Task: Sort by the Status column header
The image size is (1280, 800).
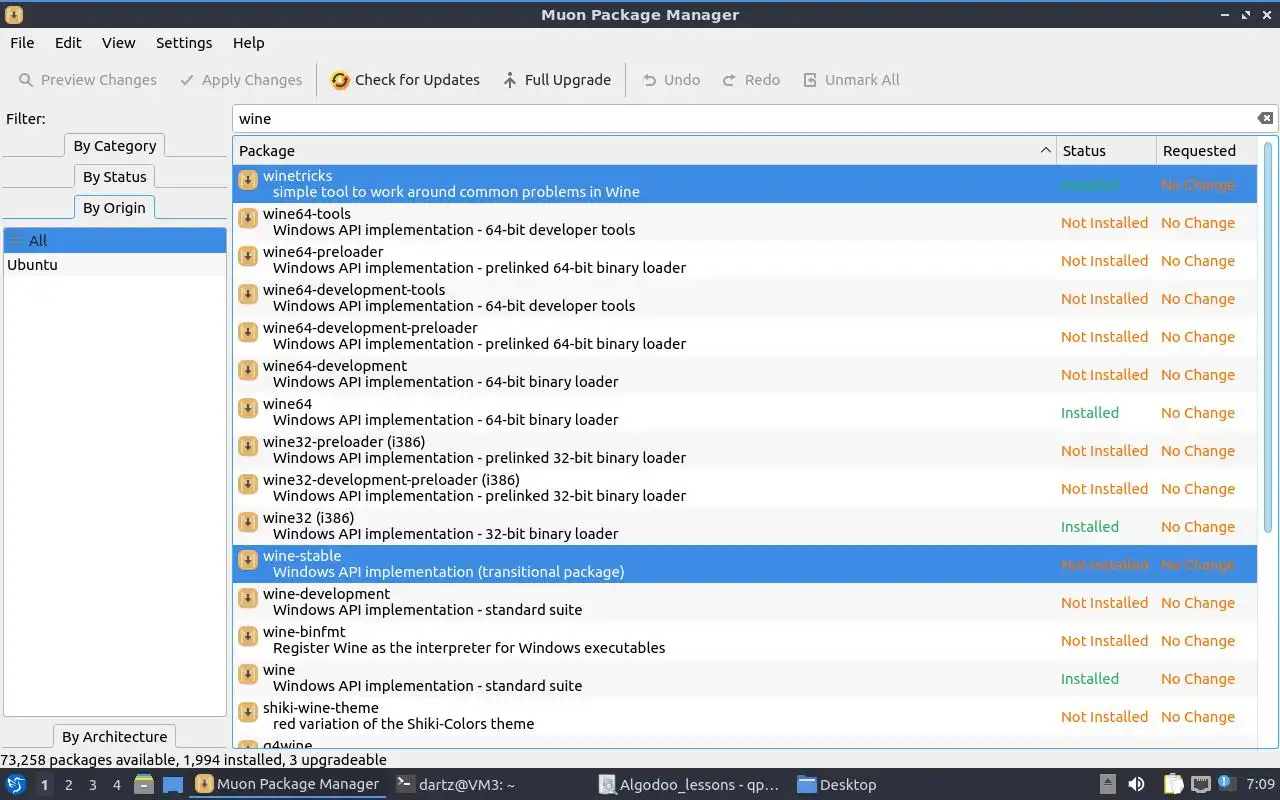Action: 1106,150
